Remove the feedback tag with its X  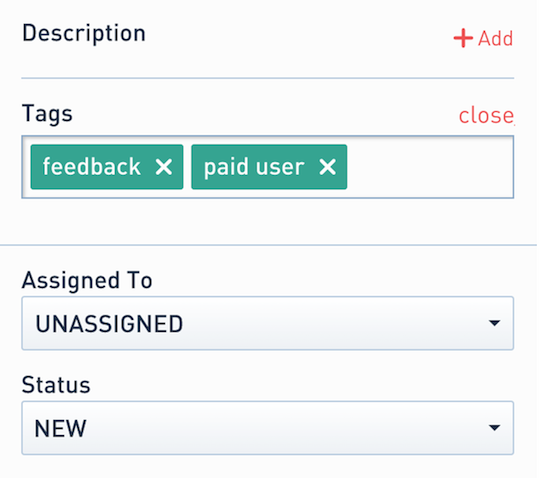(164, 167)
